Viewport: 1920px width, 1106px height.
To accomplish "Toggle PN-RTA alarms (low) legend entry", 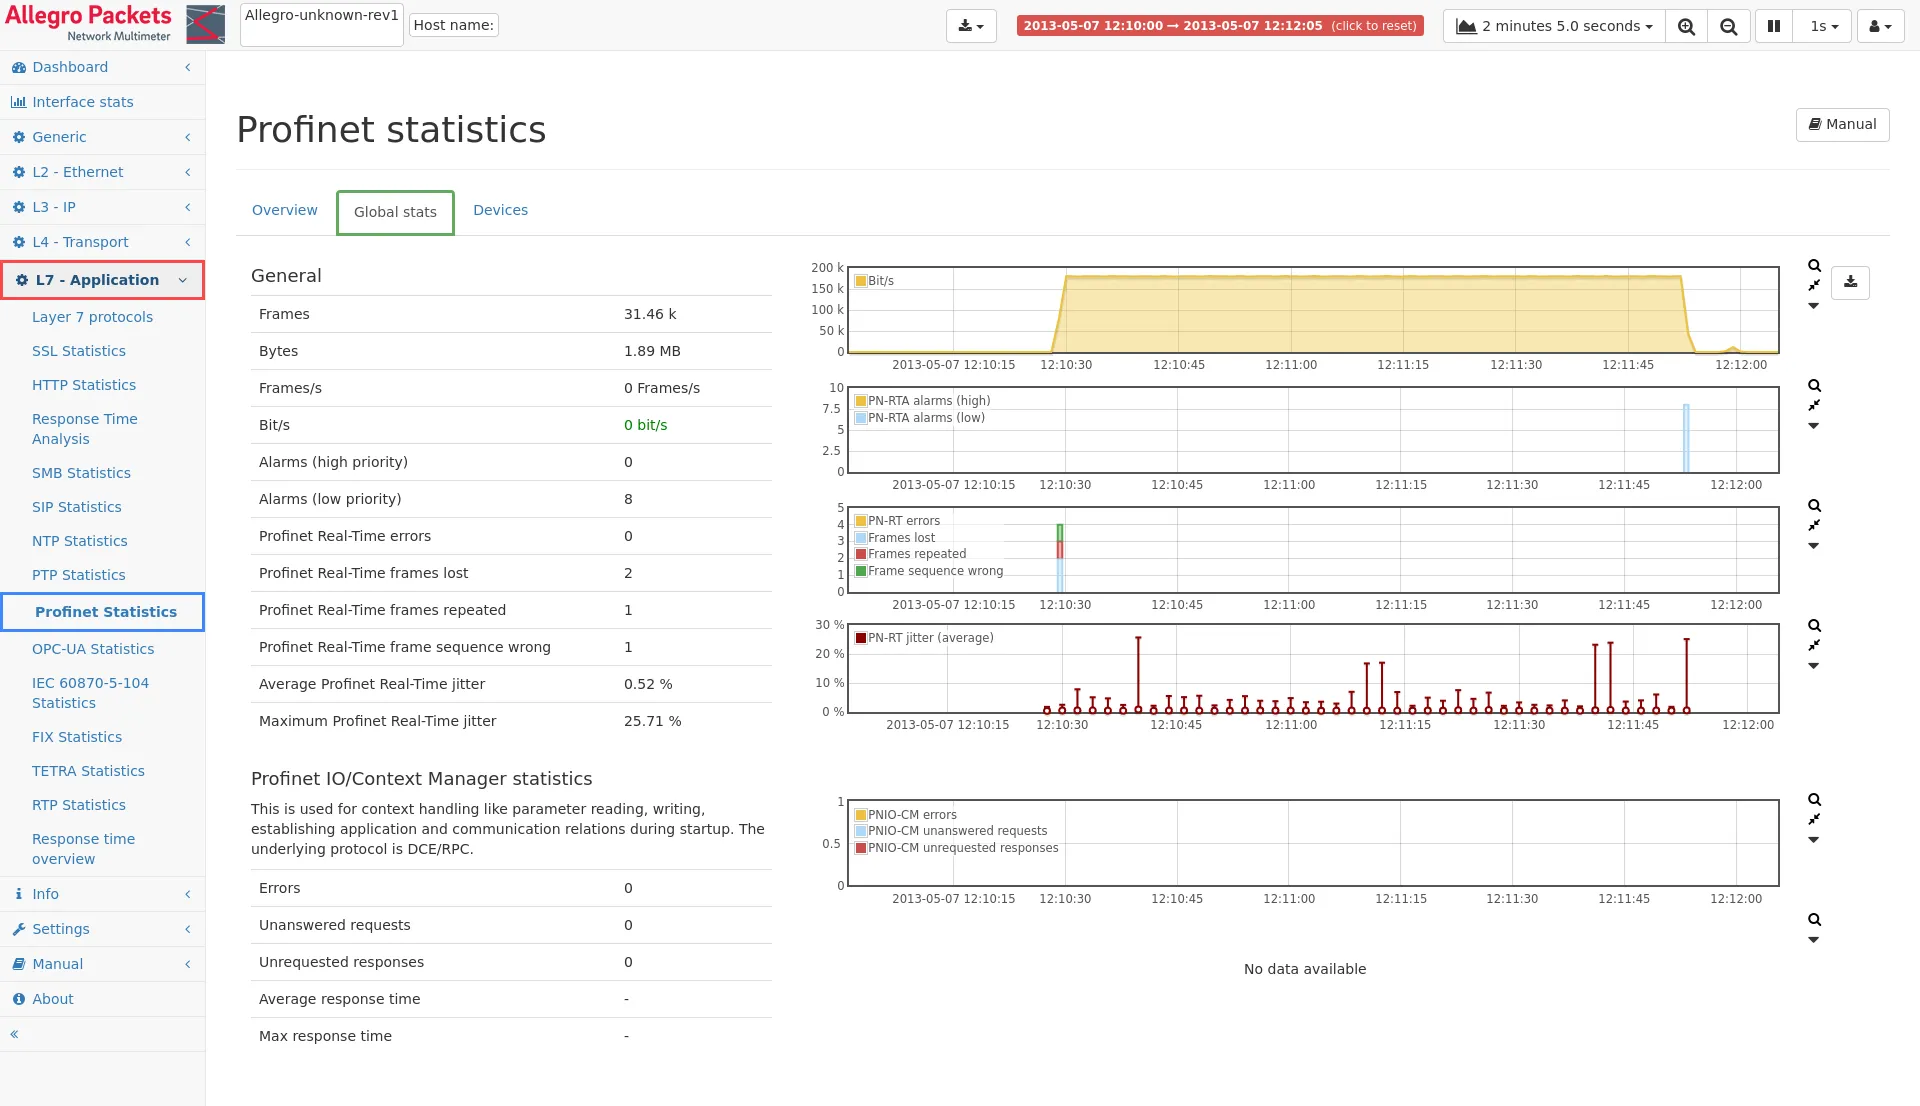I will pyautogui.click(x=925, y=418).
